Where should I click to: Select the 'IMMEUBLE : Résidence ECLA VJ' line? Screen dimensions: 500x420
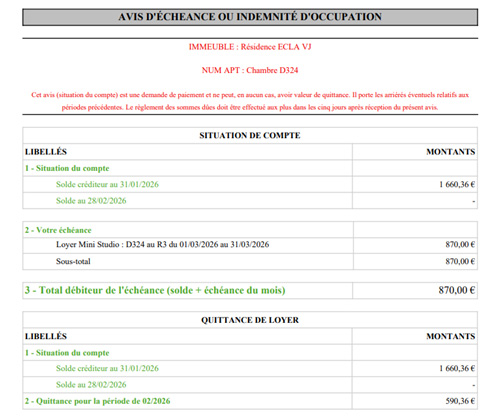coord(250,47)
